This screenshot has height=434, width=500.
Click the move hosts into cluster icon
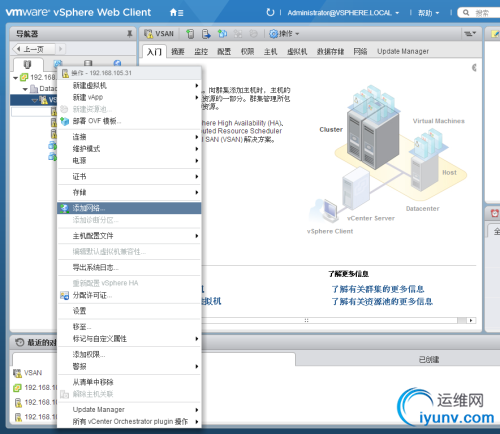click(x=206, y=34)
